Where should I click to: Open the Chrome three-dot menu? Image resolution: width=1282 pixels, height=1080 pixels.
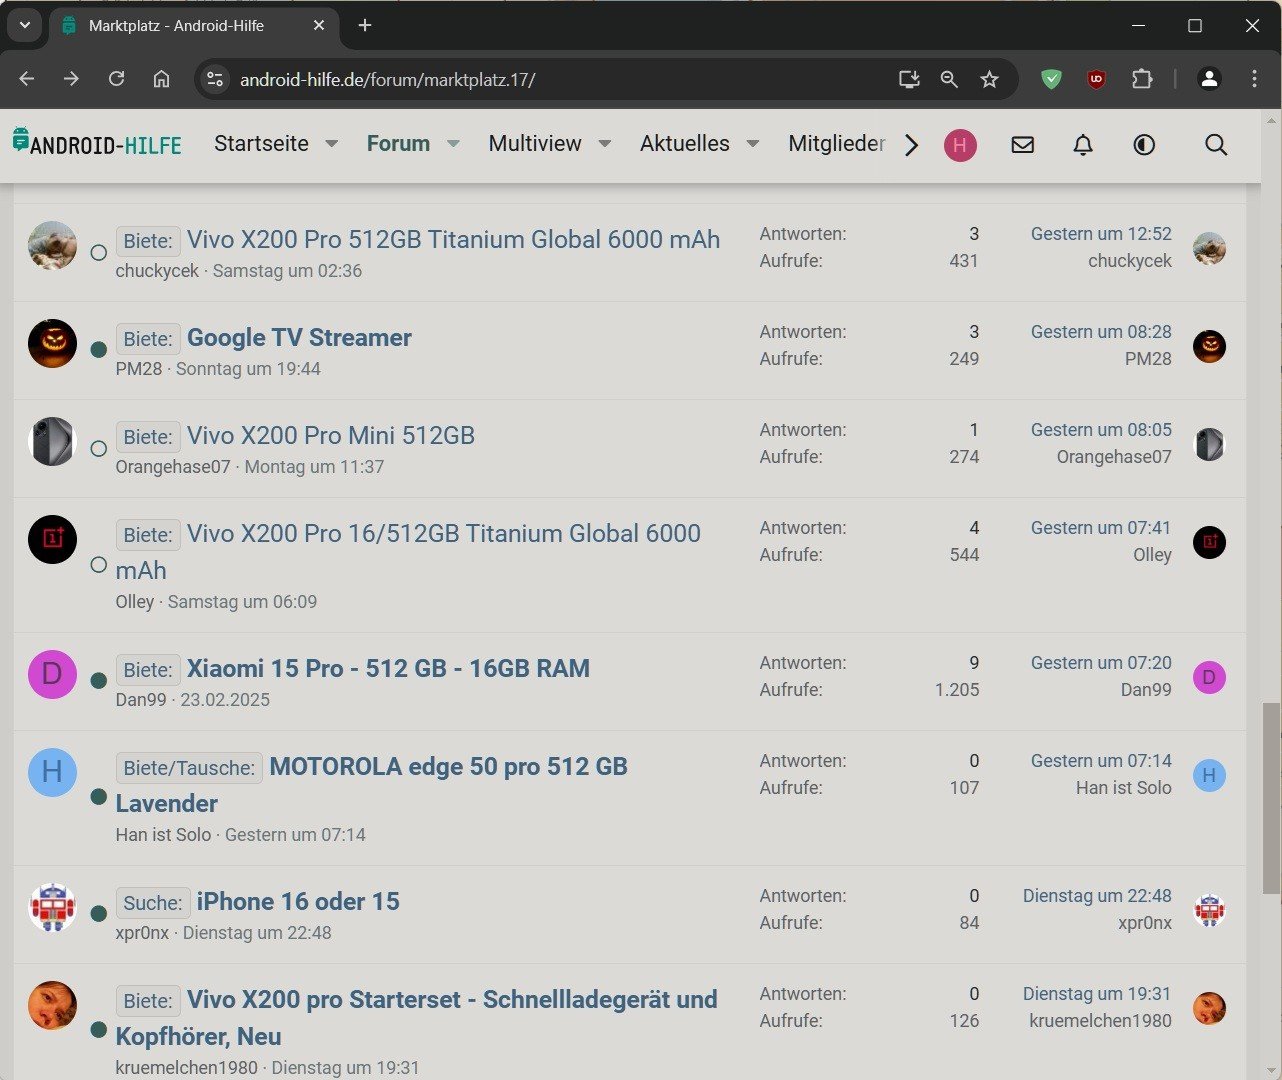pyautogui.click(x=1254, y=79)
